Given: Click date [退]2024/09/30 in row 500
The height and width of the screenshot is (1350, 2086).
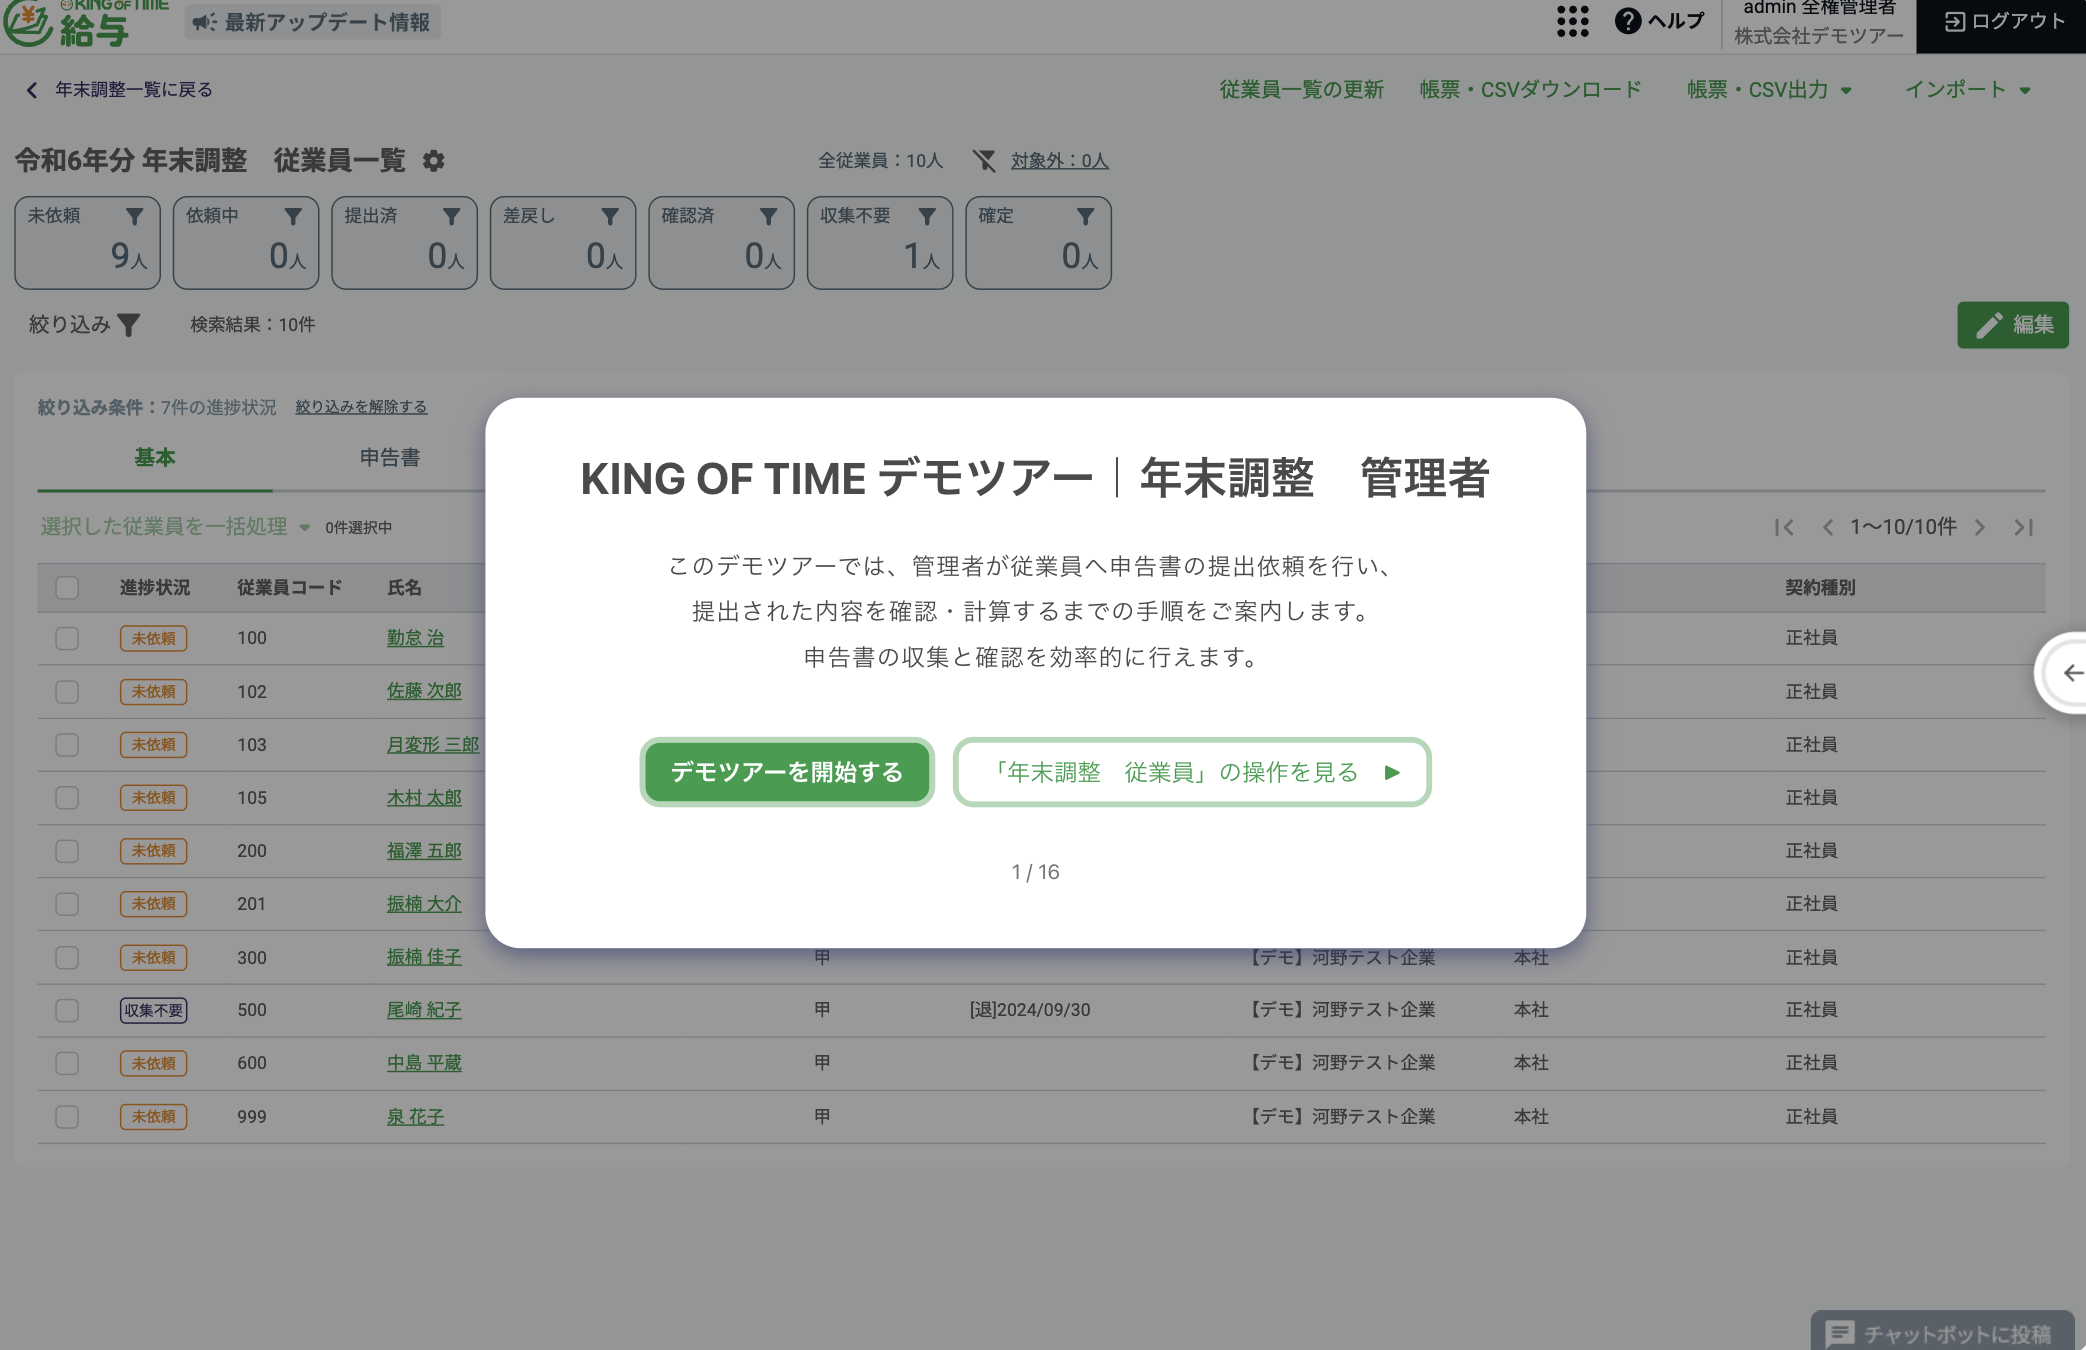Looking at the screenshot, I should tap(1030, 1010).
